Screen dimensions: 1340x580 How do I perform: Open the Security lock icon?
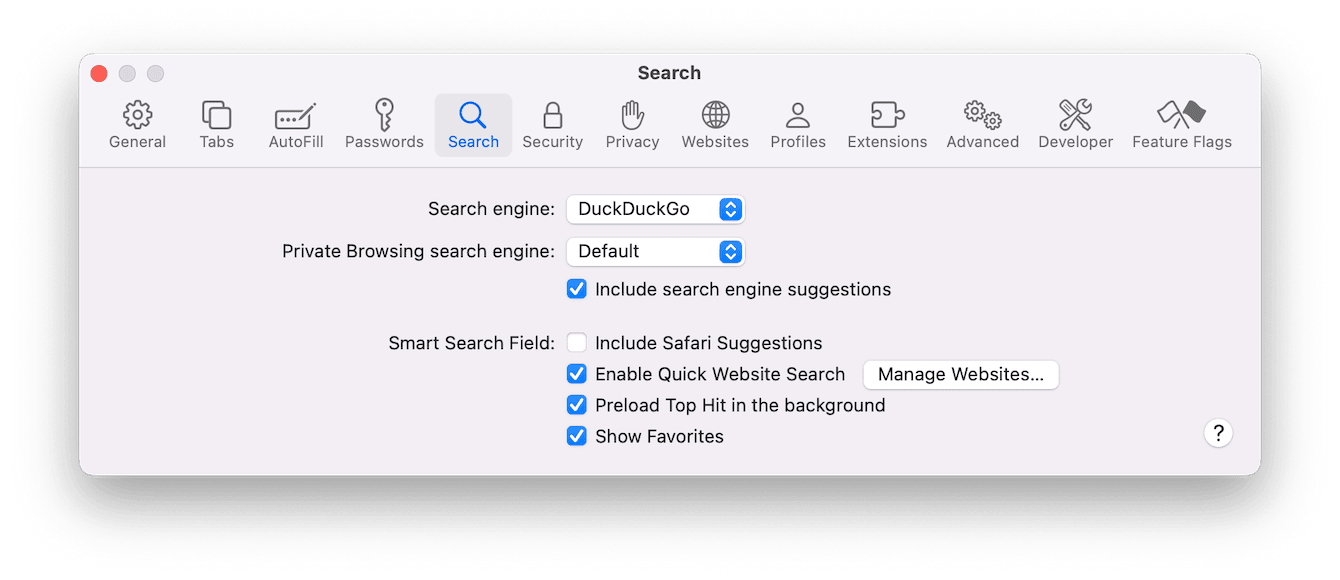(x=552, y=122)
